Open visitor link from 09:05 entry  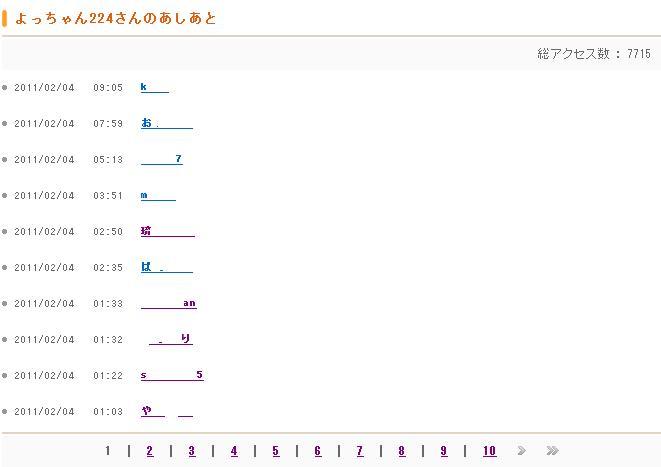[x=154, y=88]
